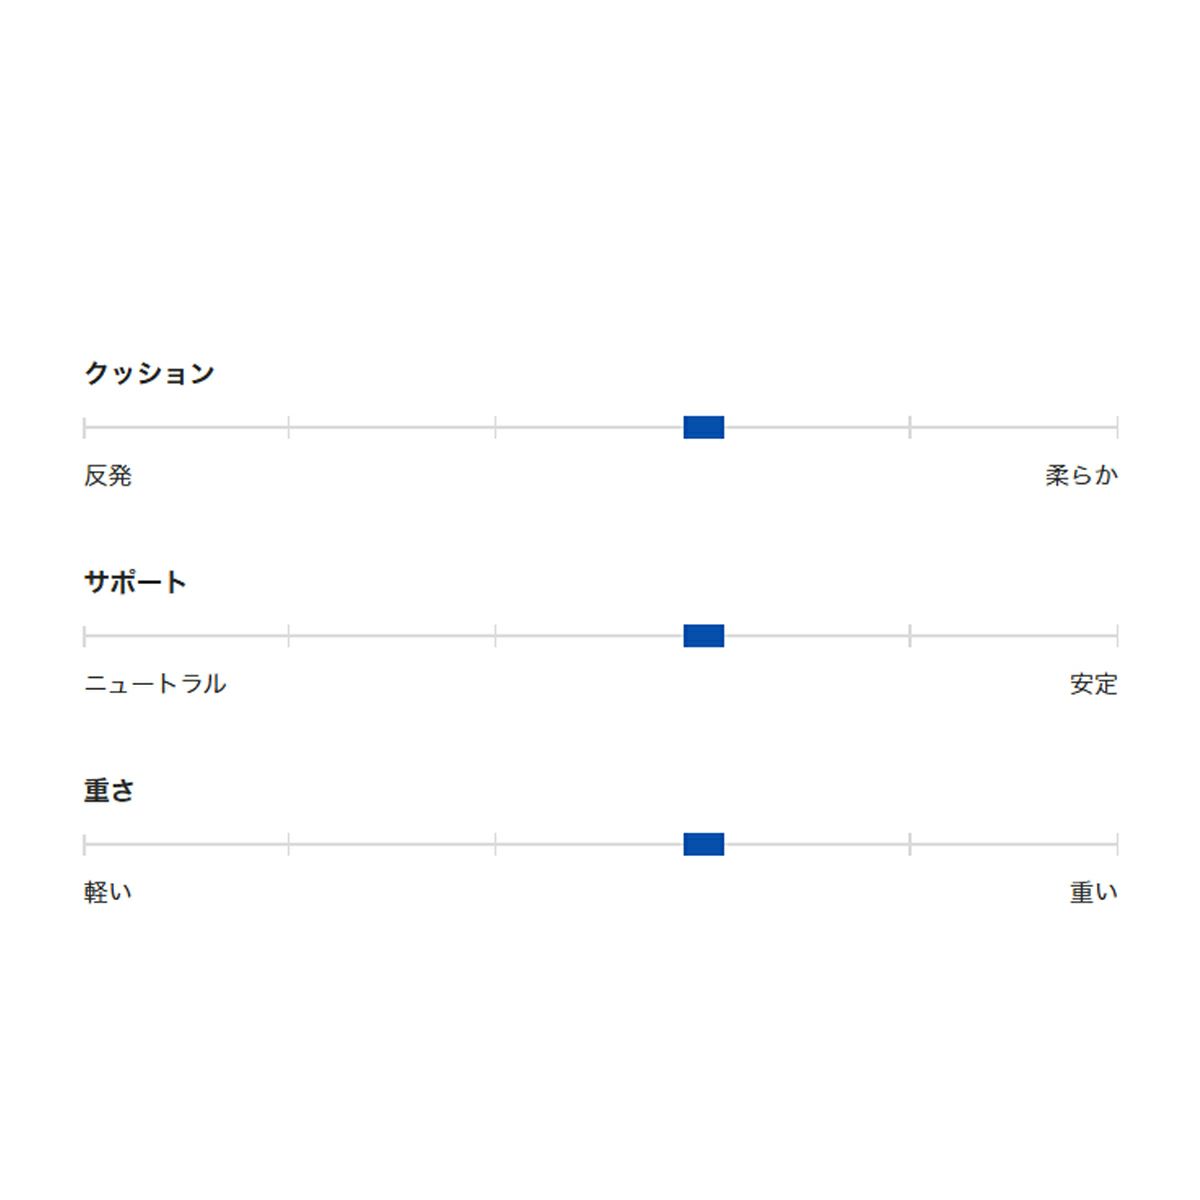Screen dimensions: 1200x1200
Task: Click third tick on the クッション scale
Action: [496, 427]
